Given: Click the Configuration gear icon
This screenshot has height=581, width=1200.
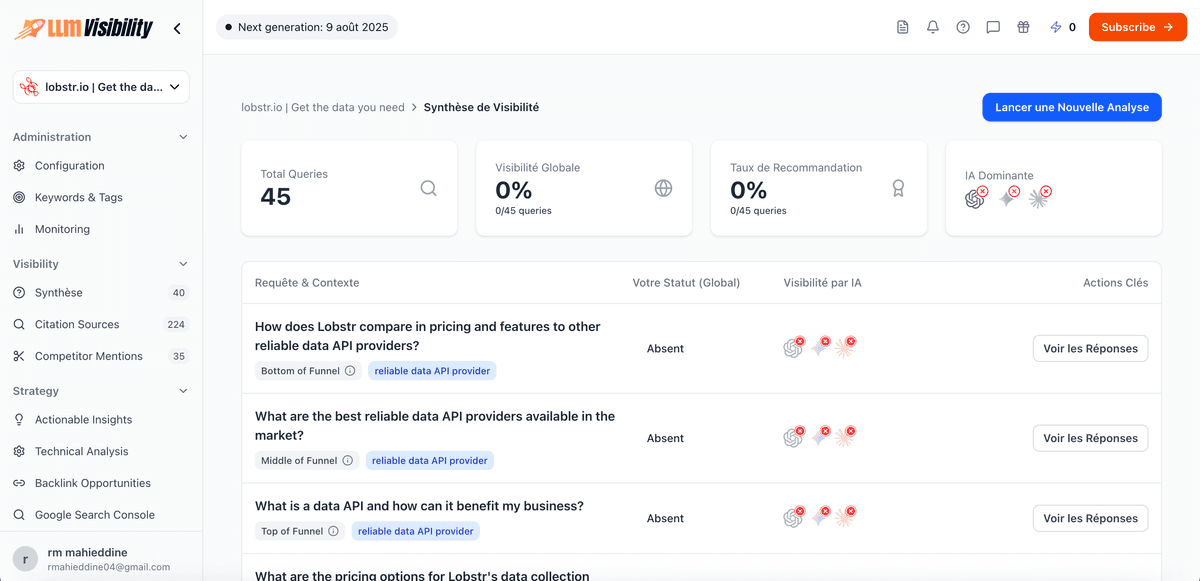Looking at the screenshot, I should click(19, 166).
